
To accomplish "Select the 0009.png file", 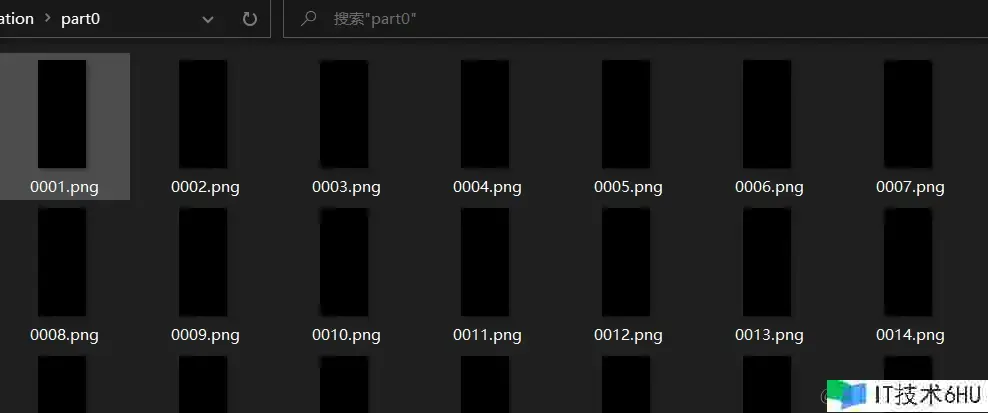I will 205,274.
